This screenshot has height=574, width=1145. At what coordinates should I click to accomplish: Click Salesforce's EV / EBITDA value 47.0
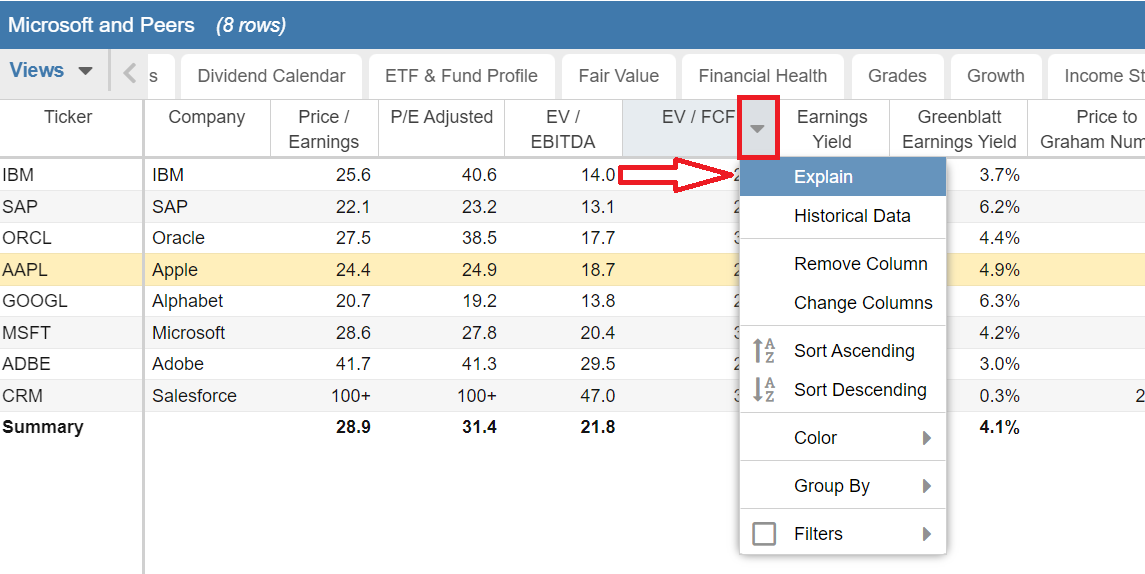[597, 396]
